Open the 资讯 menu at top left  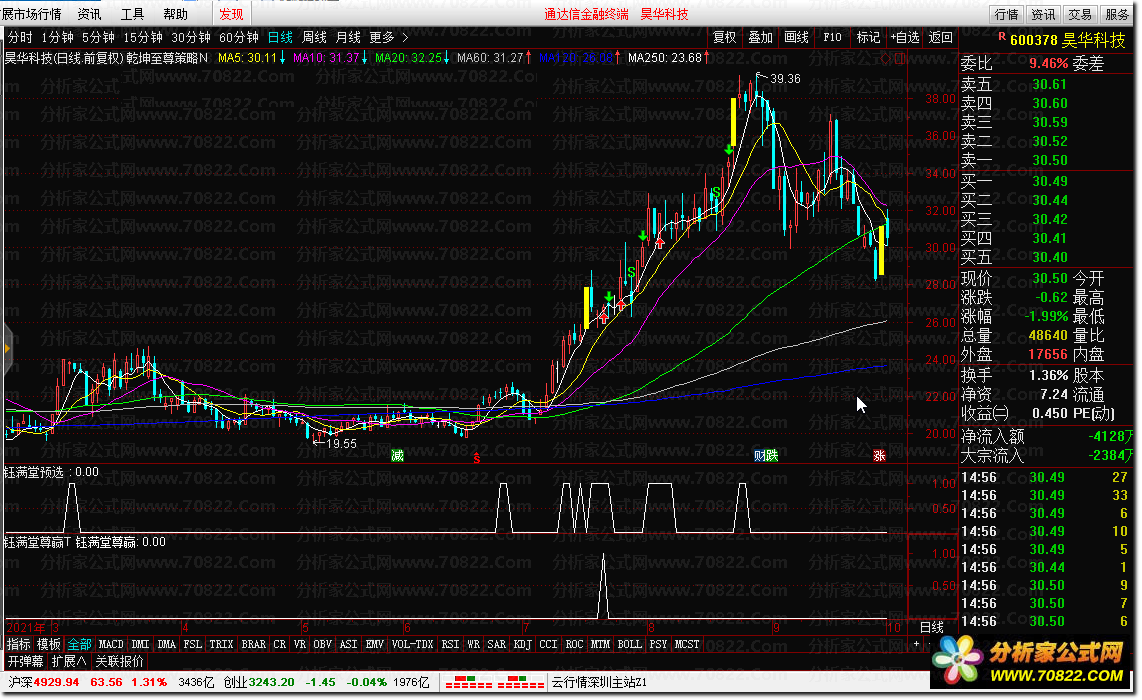90,14
